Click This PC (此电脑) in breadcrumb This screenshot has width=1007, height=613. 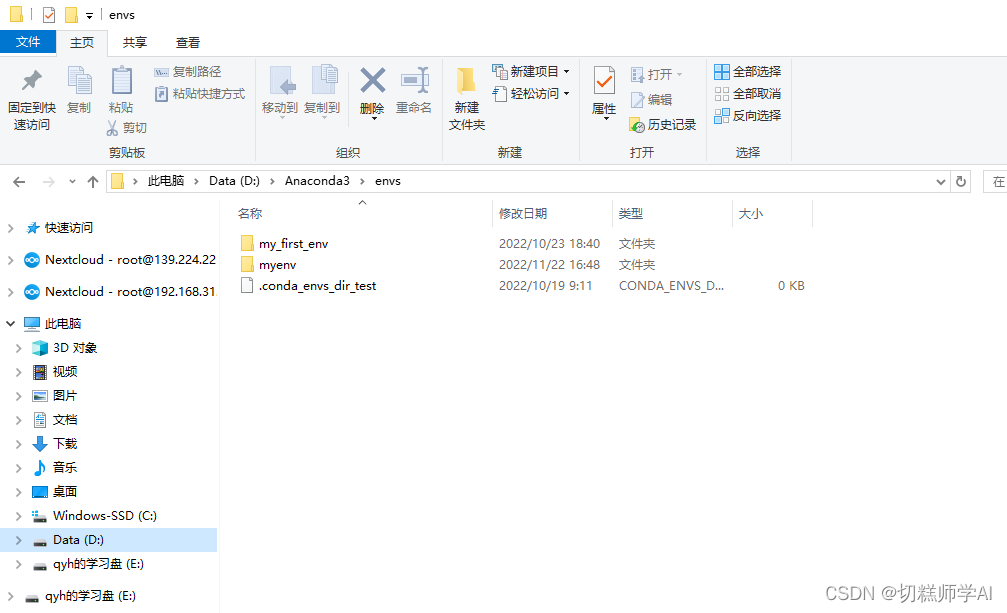pos(166,181)
